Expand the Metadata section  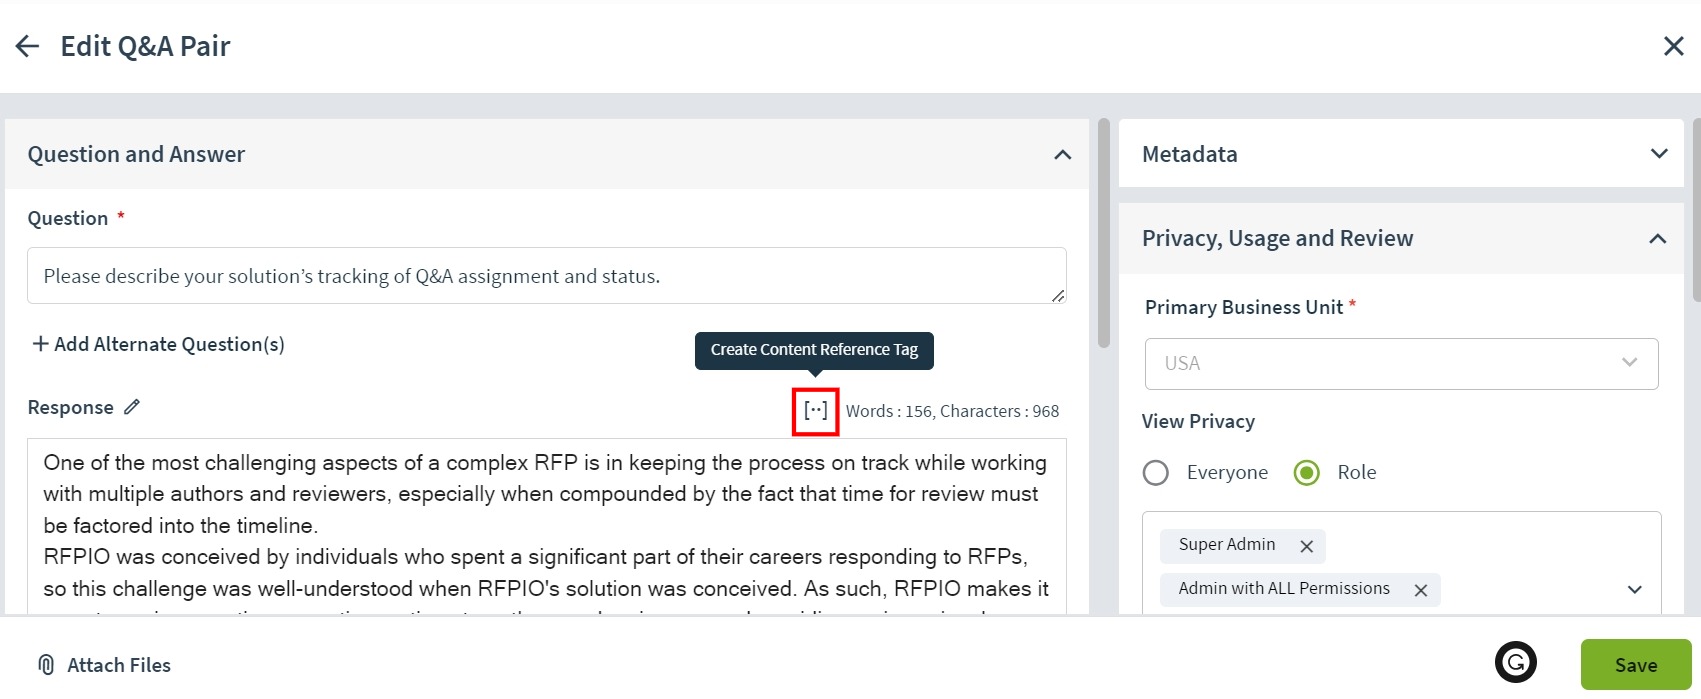pyautogui.click(x=1659, y=154)
